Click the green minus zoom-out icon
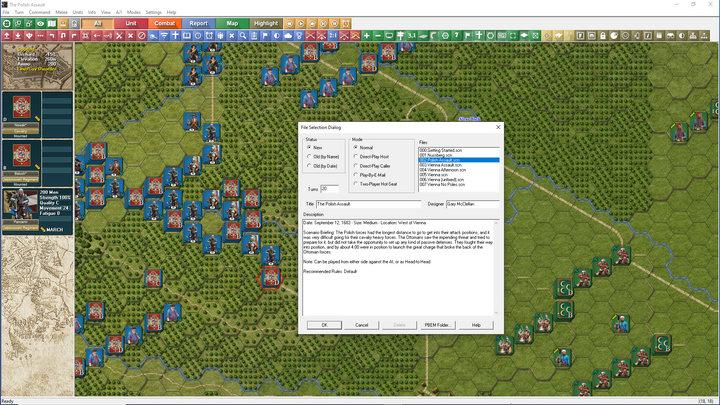This screenshot has height=405, width=720. (x=378, y=35)
